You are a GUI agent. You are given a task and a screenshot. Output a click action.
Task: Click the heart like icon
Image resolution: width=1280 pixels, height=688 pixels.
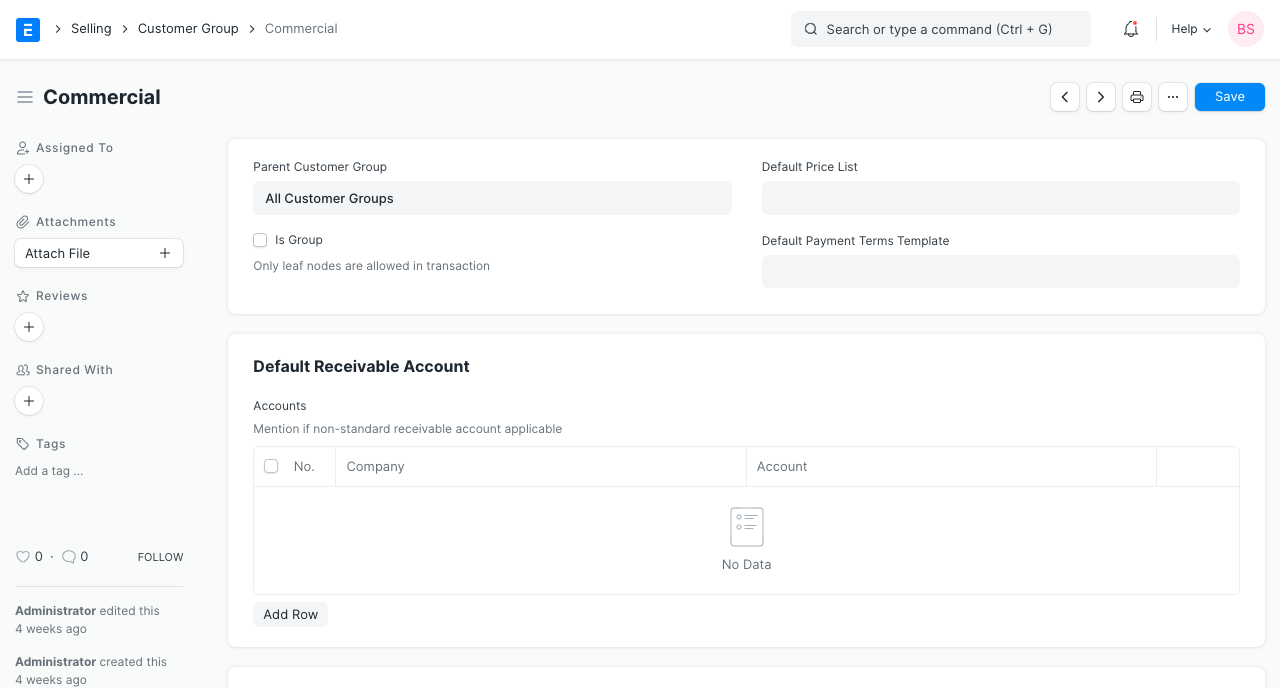coord(23,557)
